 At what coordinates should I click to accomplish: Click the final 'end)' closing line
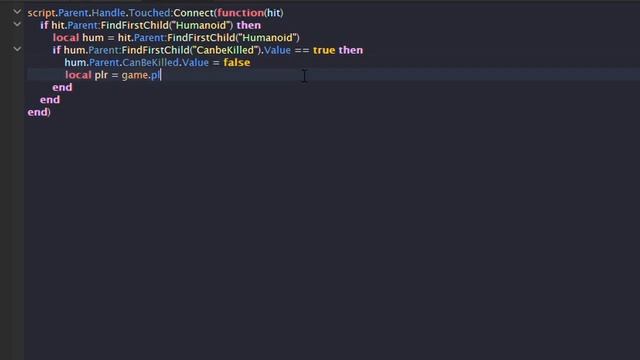[x=39, y=112]
